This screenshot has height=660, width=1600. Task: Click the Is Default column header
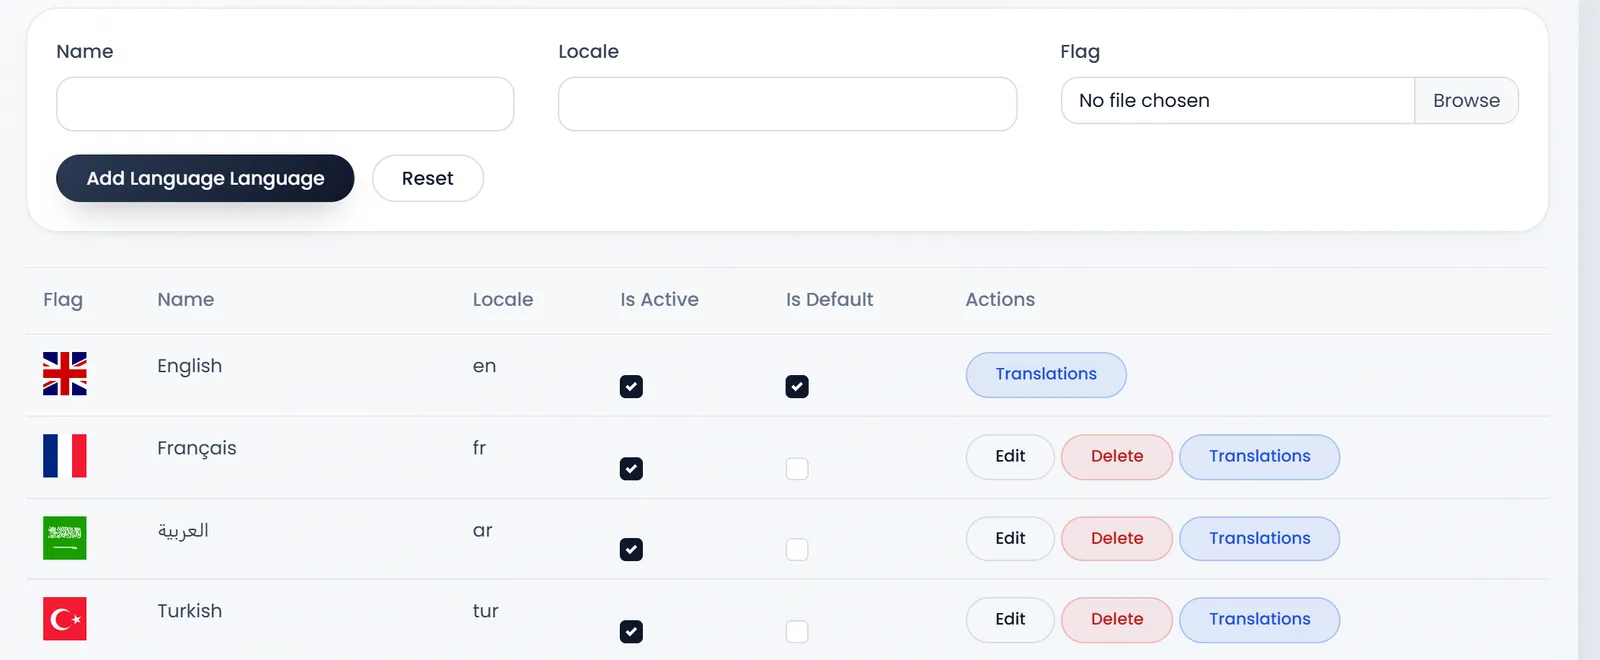point(829,299)
